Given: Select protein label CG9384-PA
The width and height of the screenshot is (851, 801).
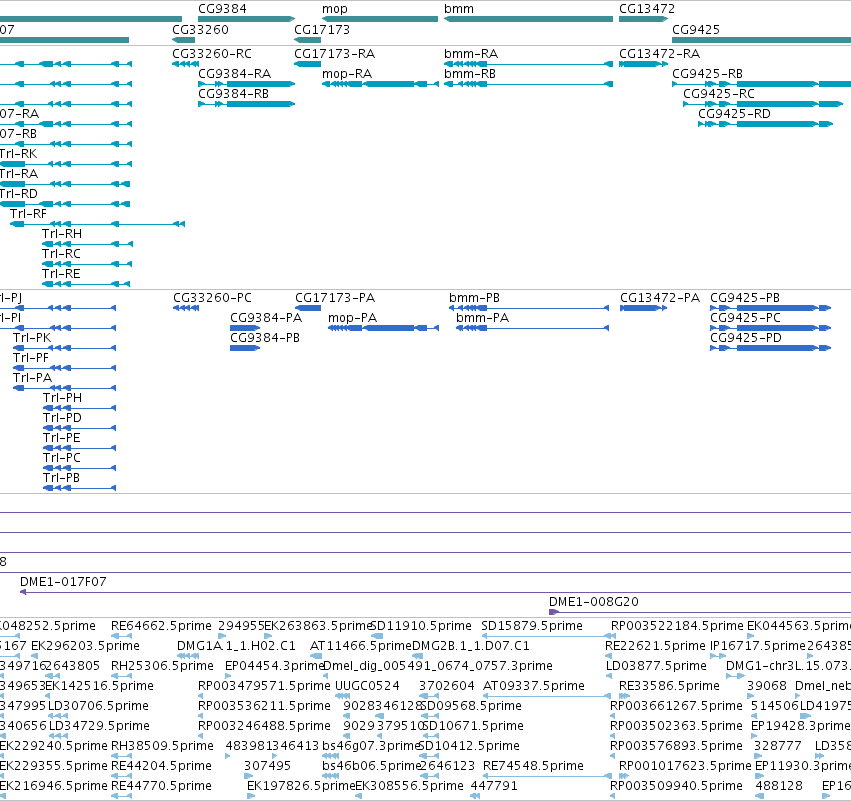Looking at the screenshot, I should point(266,318).
